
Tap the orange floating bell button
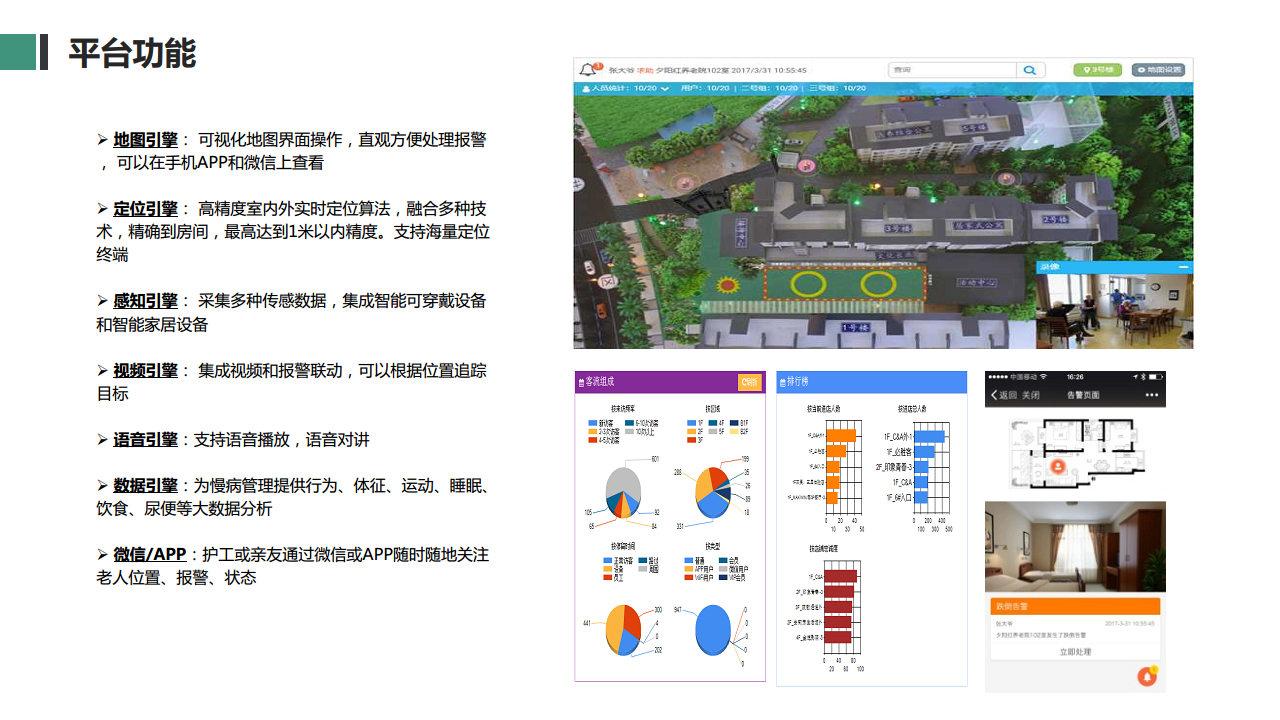point(1147,677)
